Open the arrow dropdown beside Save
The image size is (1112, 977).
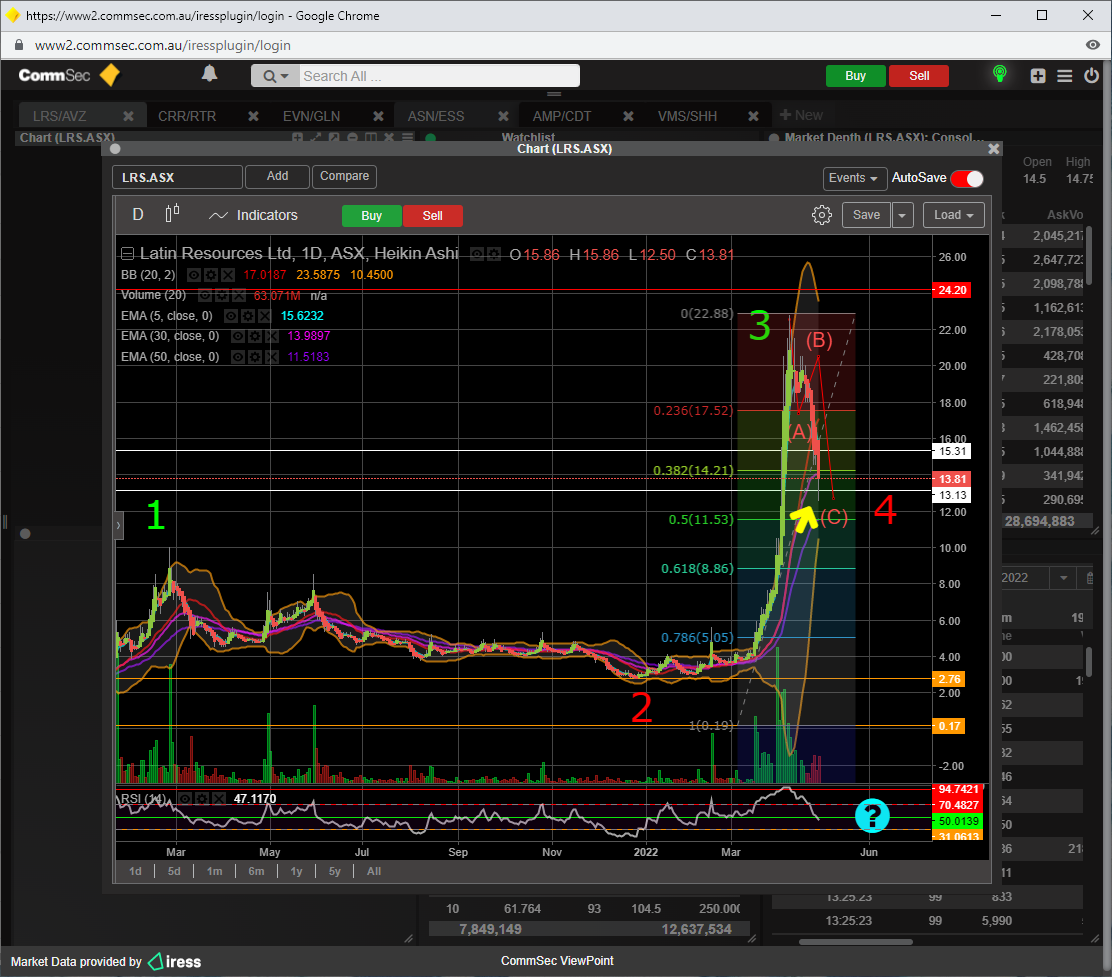(x=902, y=215)
